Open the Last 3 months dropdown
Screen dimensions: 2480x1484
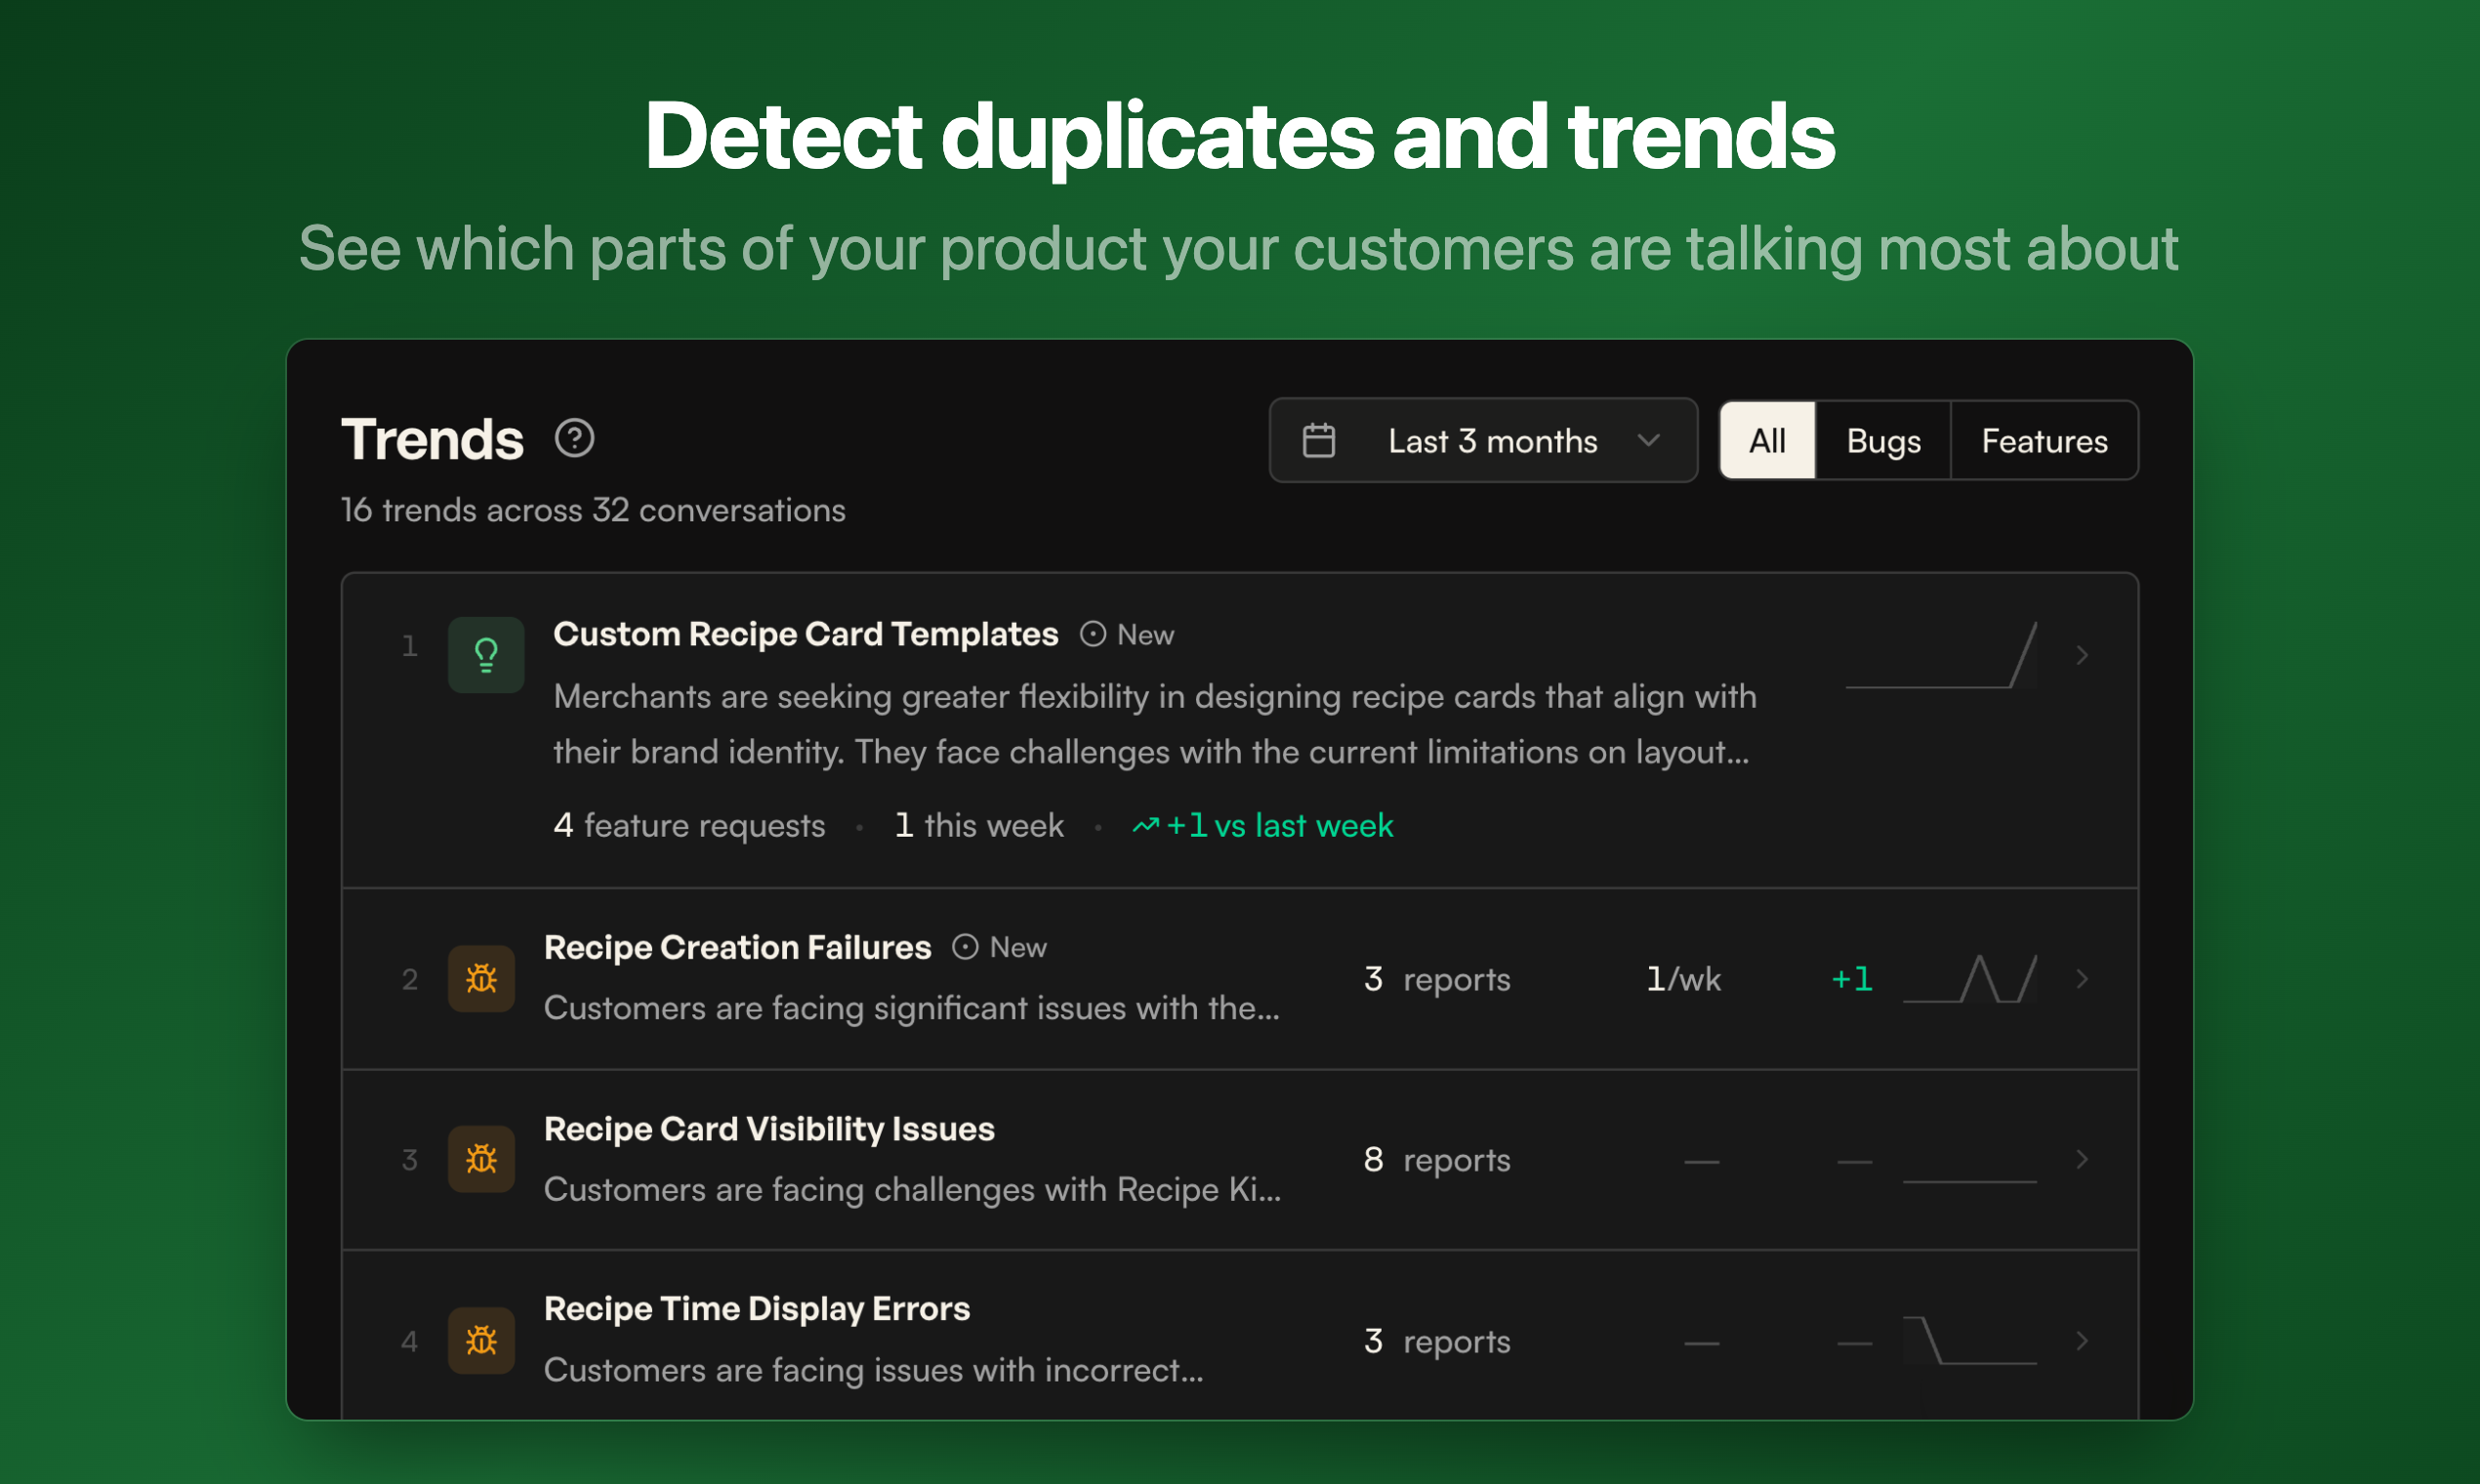point(1491,441)
